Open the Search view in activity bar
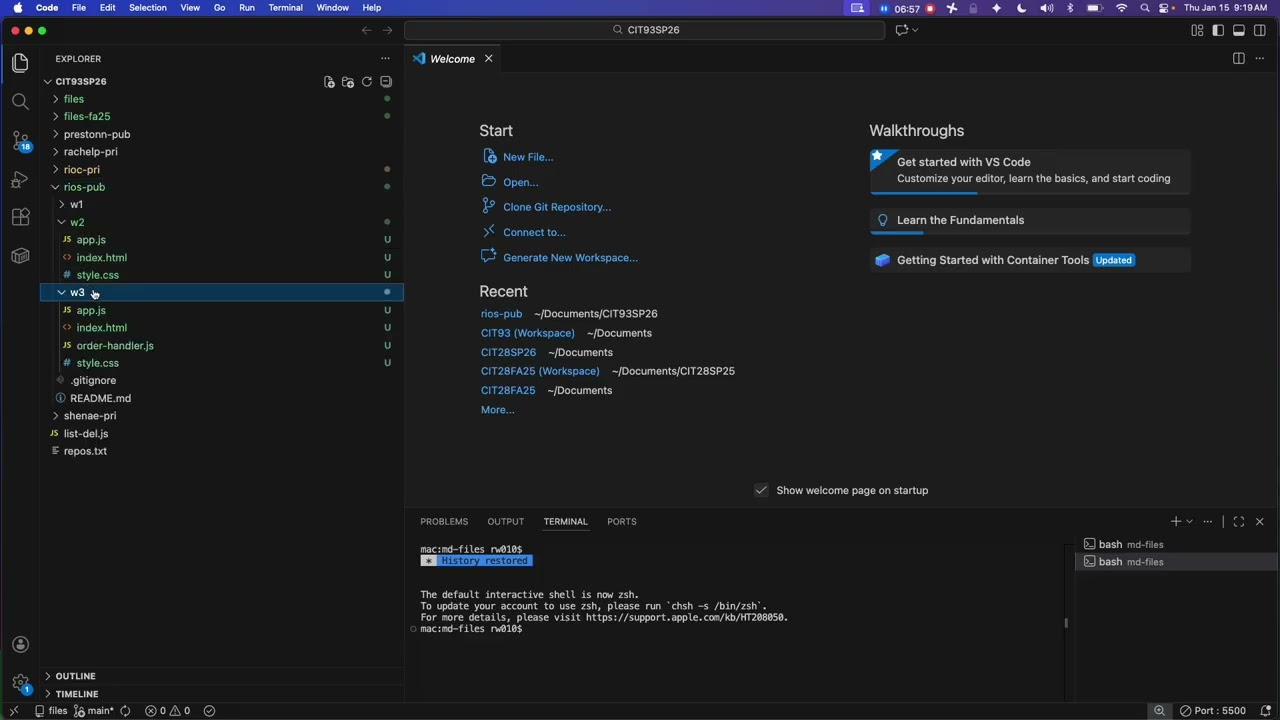 point(20,101)
